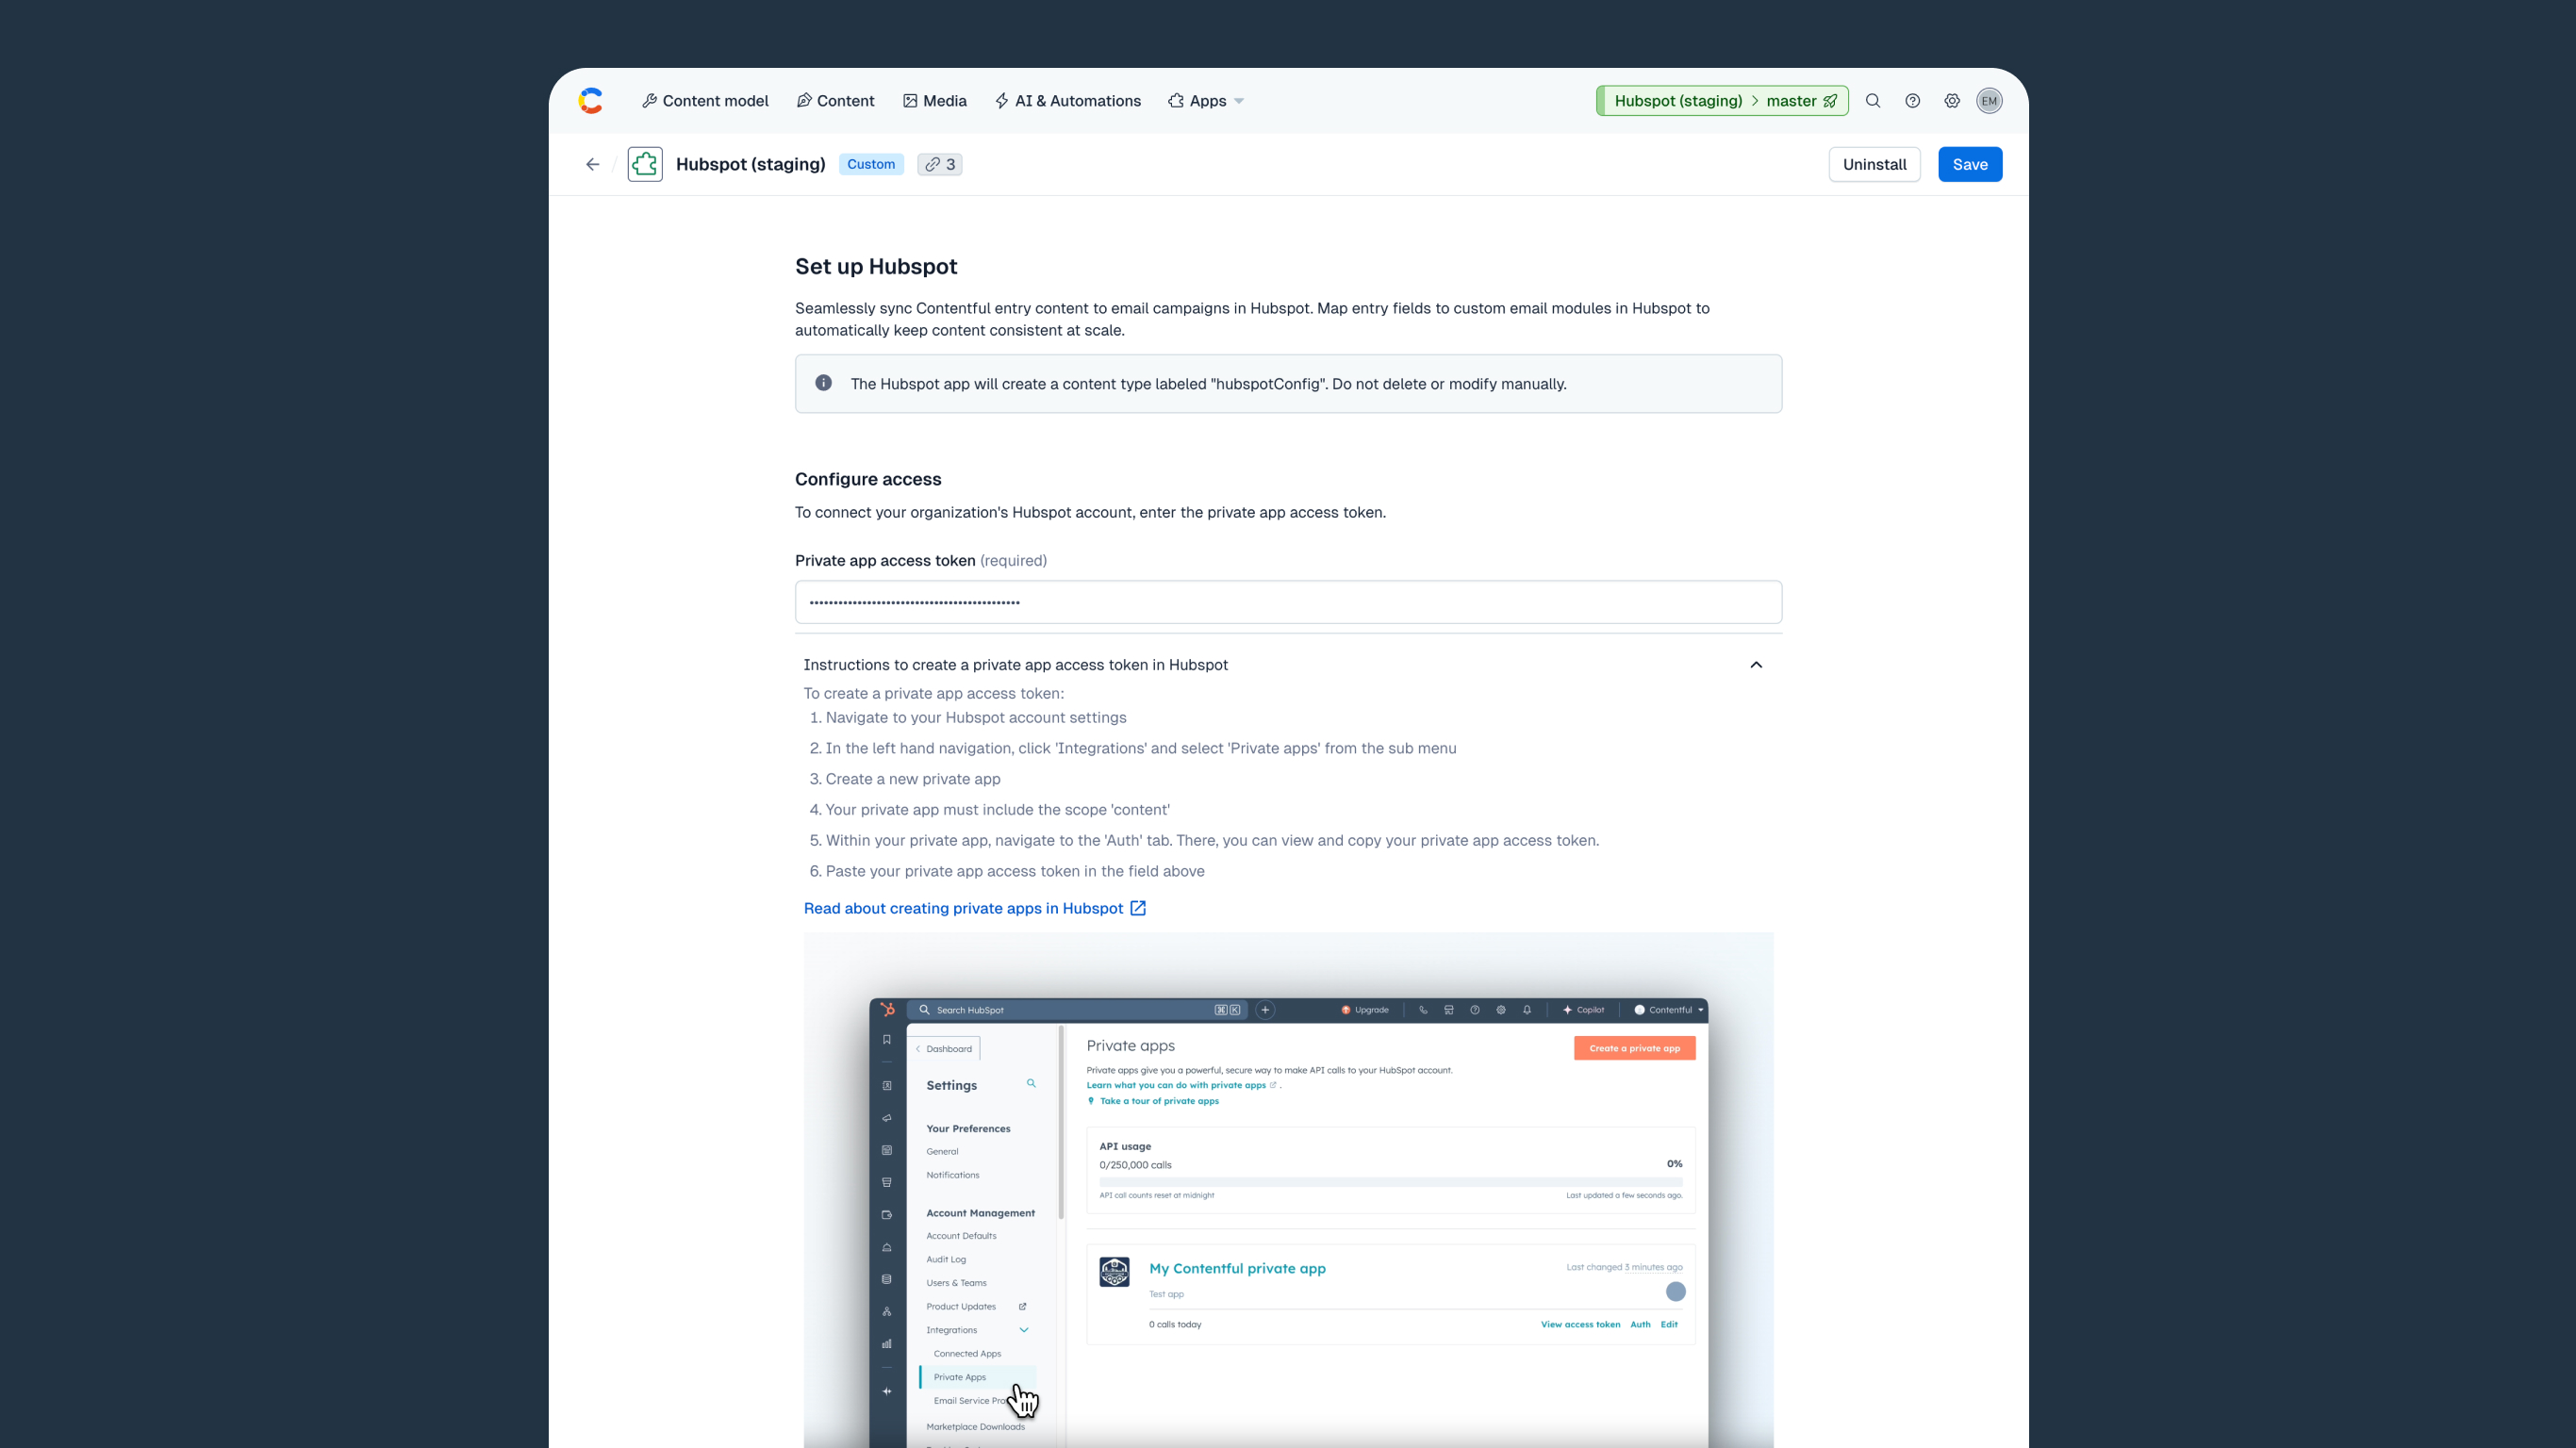Image resolution: width=2576 pixels, height=1448 pixels.
Task: Click 'Connected Apps' in HubSpot screenshot sidebar
Action: [967, 1354]
